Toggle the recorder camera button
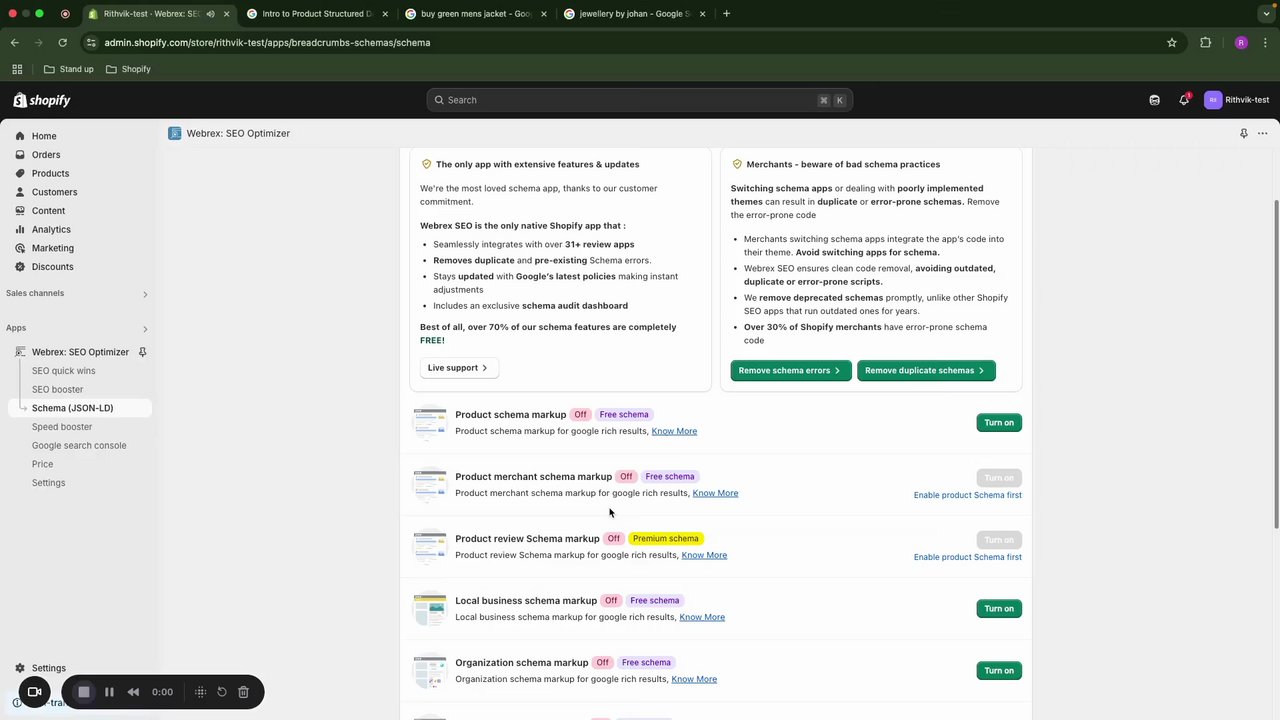The width and height of the screenshot is (1280, 720). 34,692
